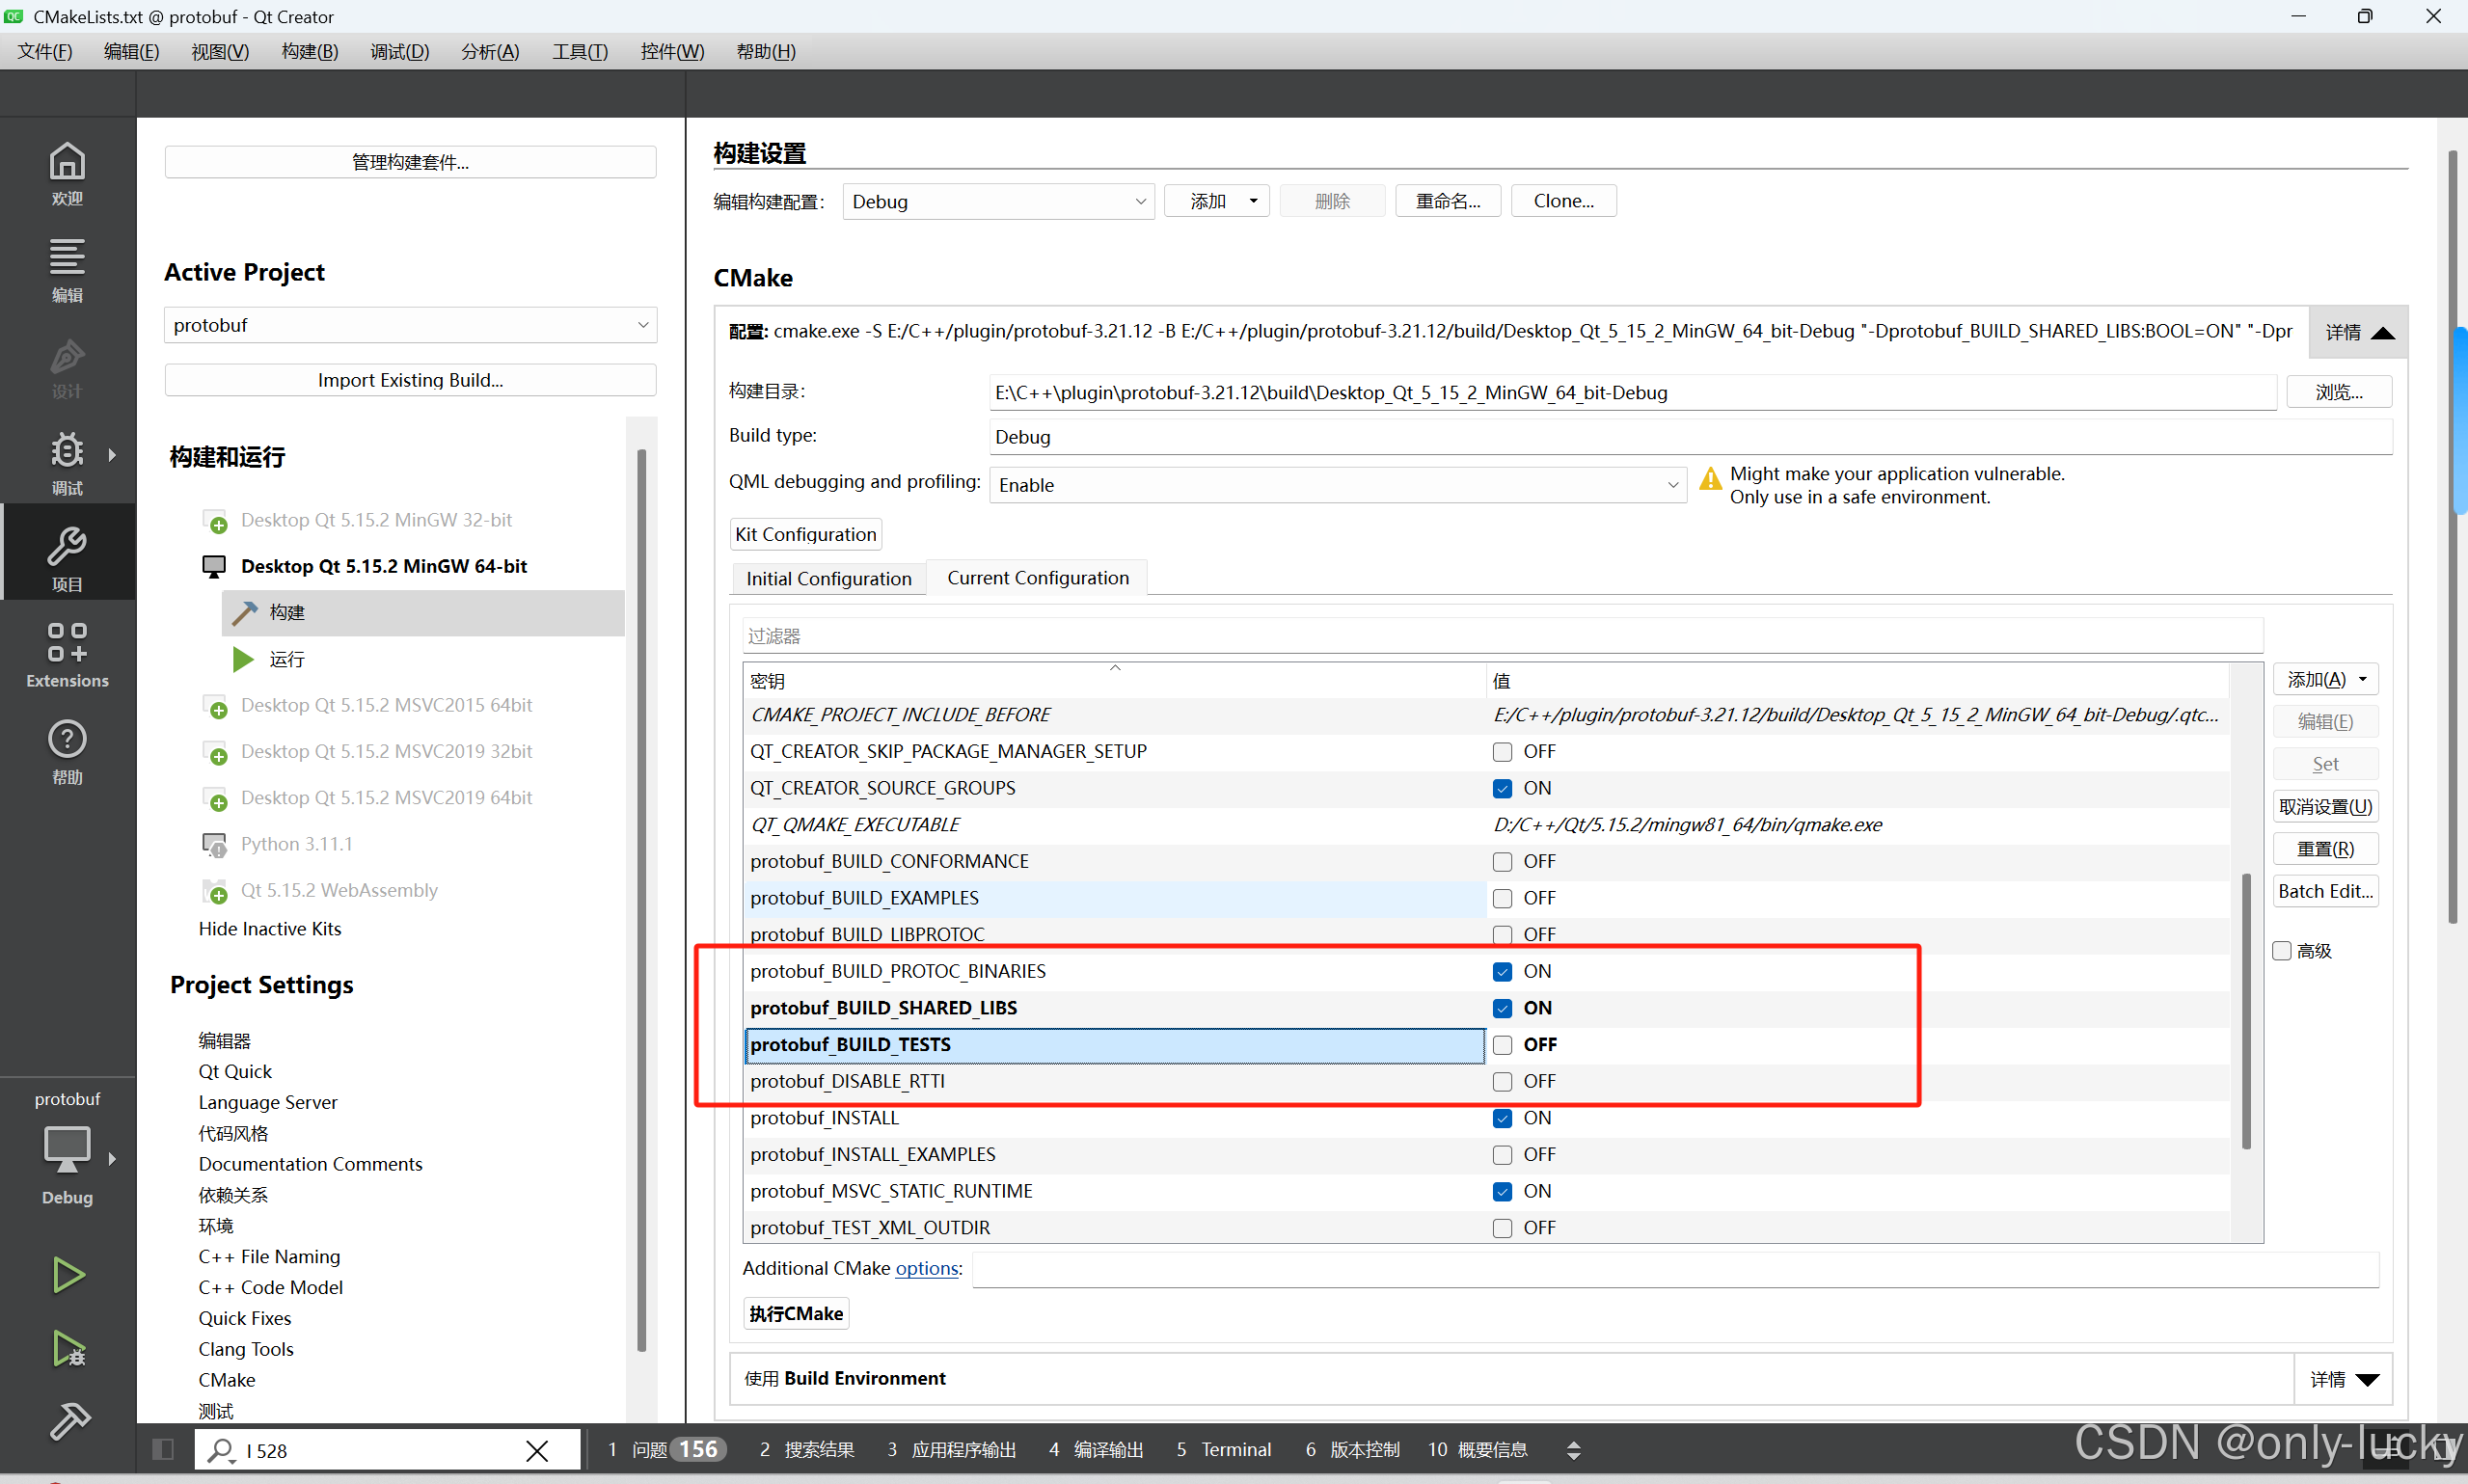
Task: Click the 过滤器 filter input field
Action: tap(1500, 636)
